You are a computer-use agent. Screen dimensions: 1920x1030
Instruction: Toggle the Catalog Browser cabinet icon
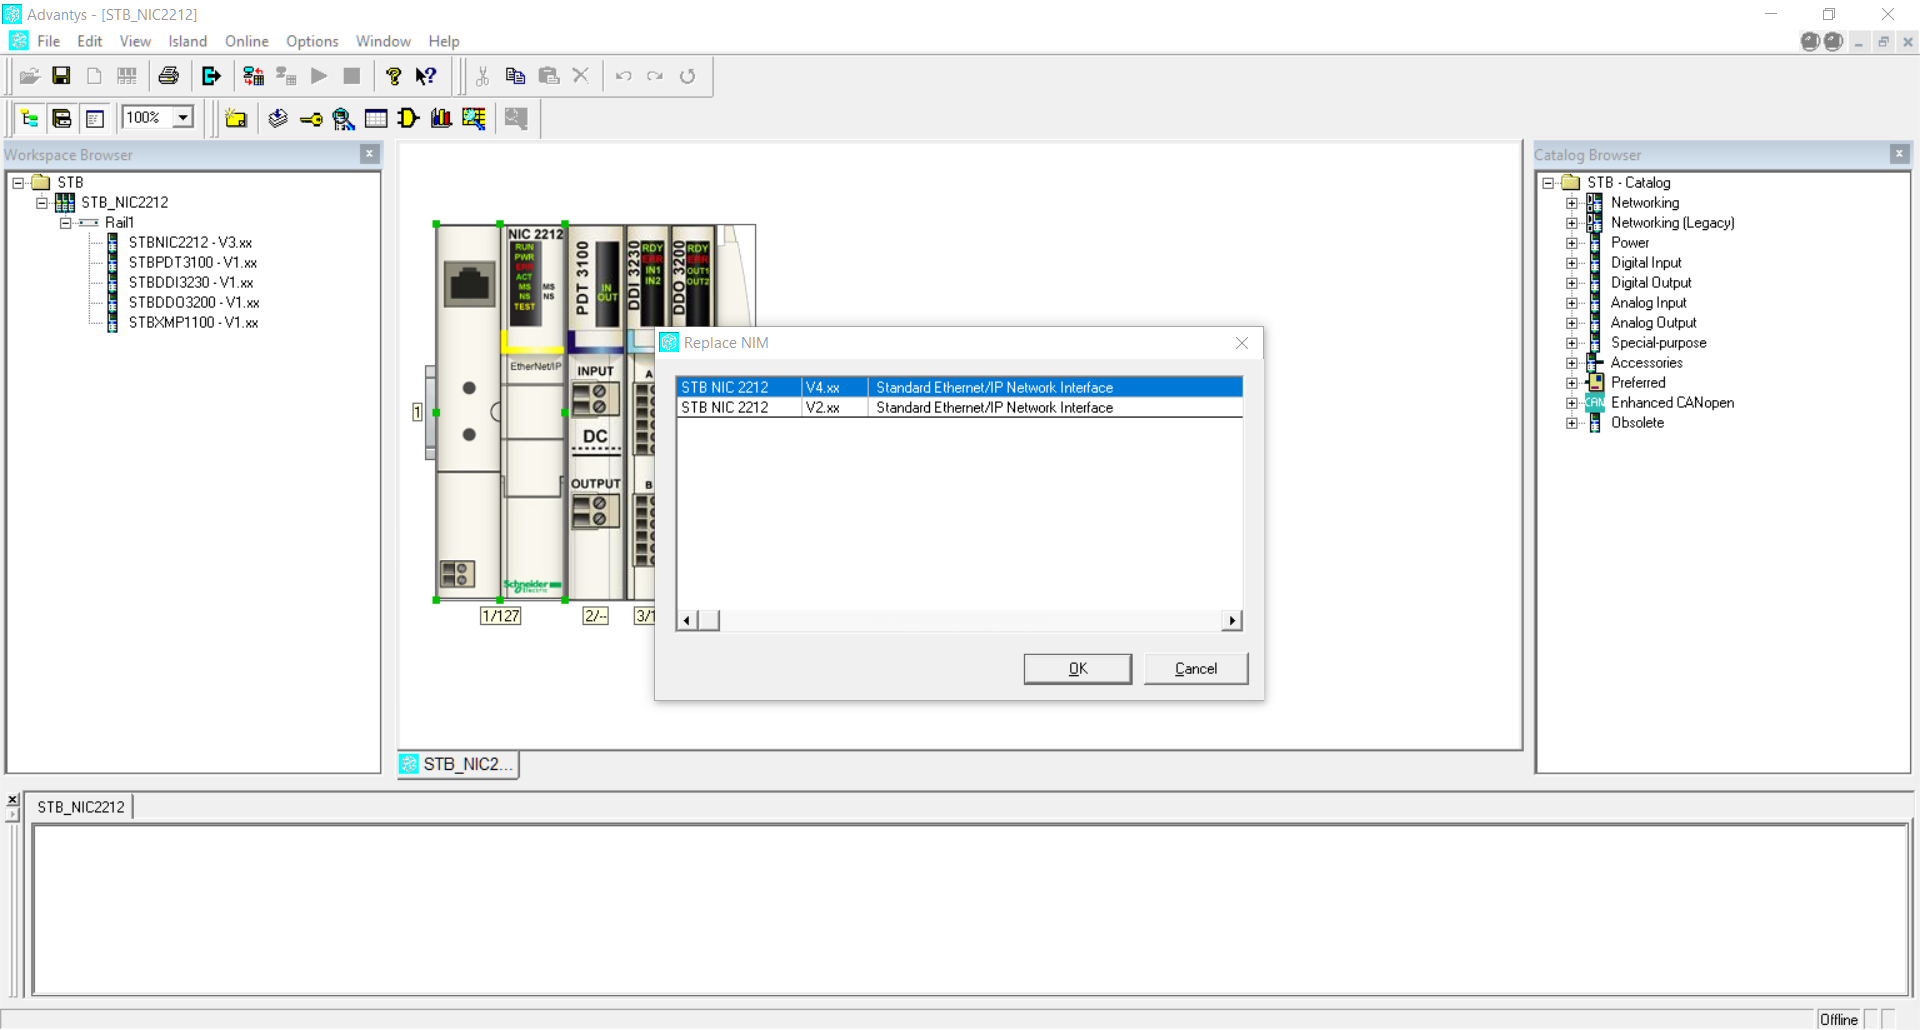[62, 119]
